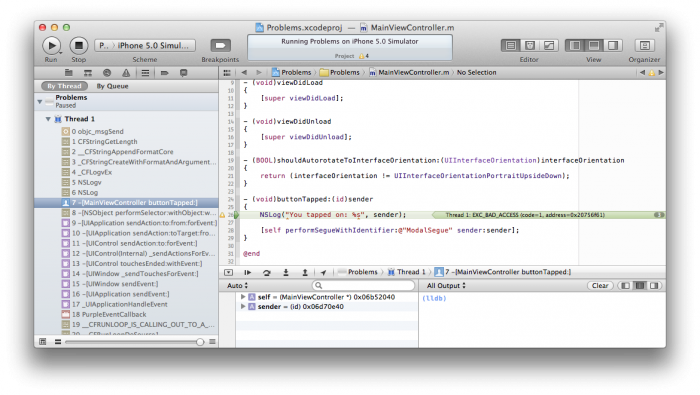Select the Assistant editor icon

click(530, 46)
